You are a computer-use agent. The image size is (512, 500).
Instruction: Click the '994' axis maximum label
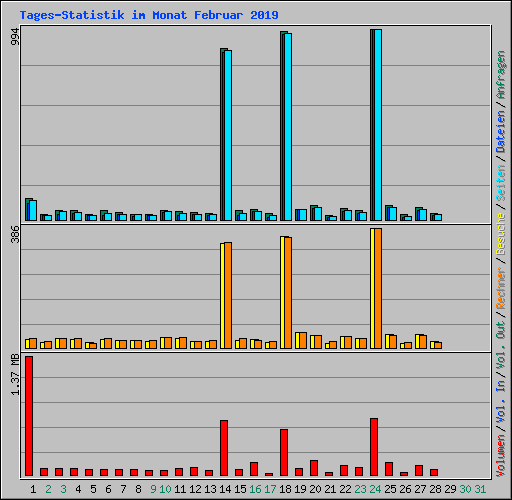coord(15,37)
